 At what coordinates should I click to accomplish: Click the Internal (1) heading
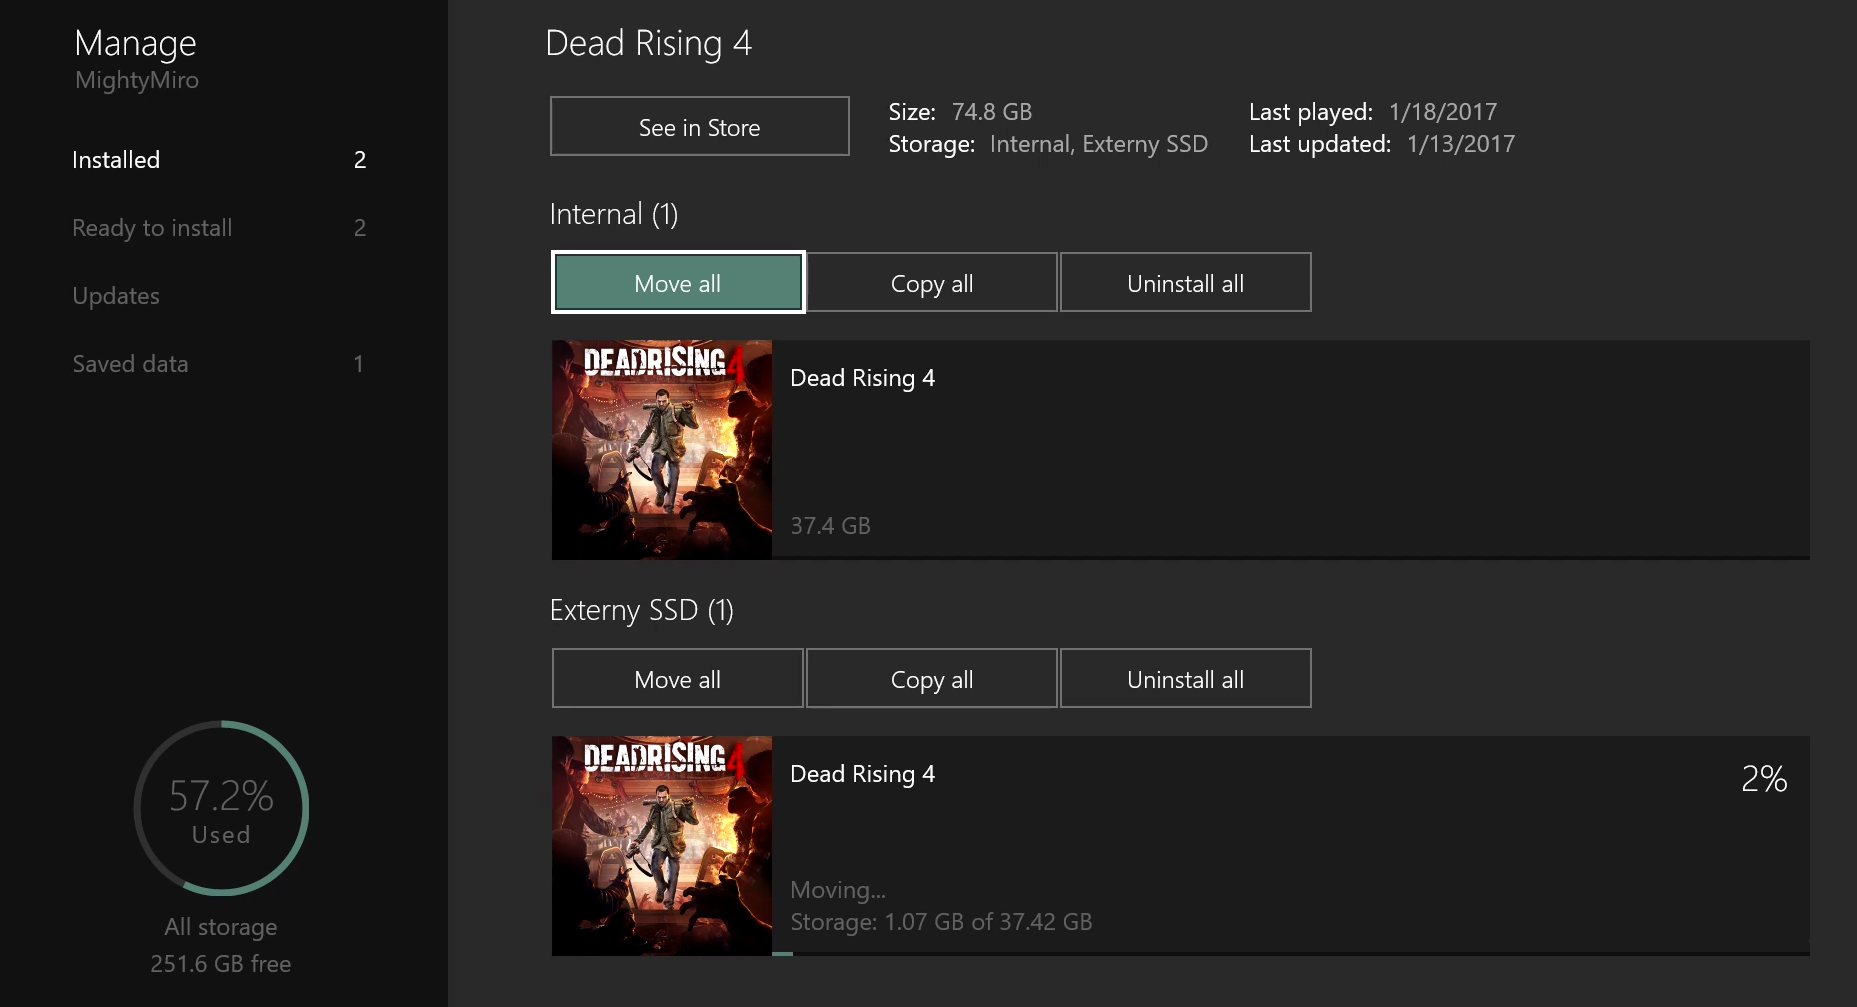click(x=614, y=214)
